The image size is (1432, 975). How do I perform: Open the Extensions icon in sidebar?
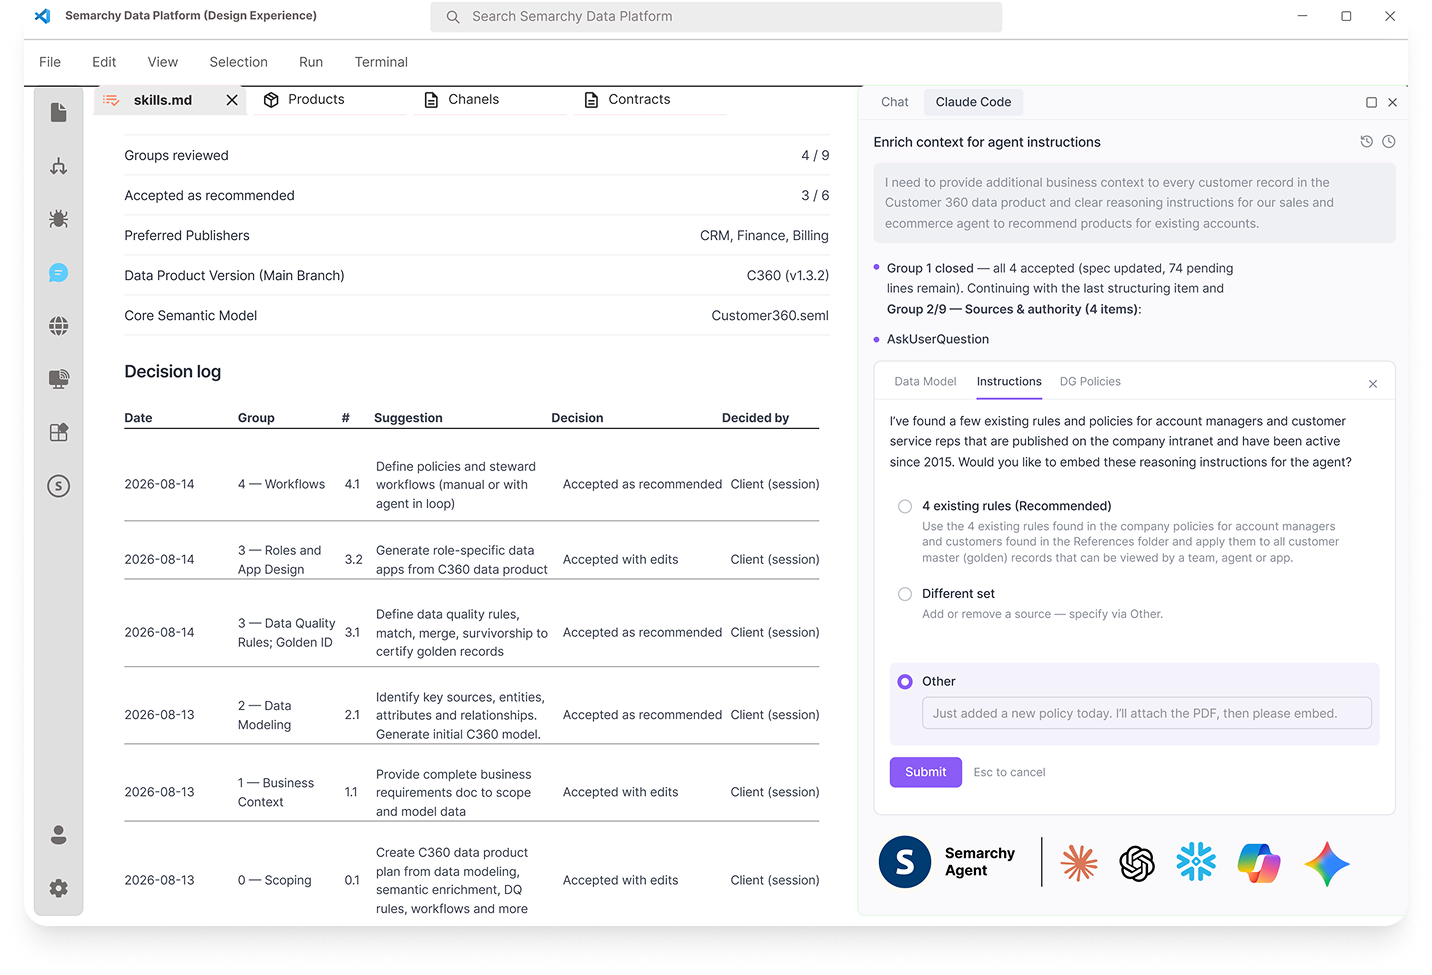[x=59, y=433]
